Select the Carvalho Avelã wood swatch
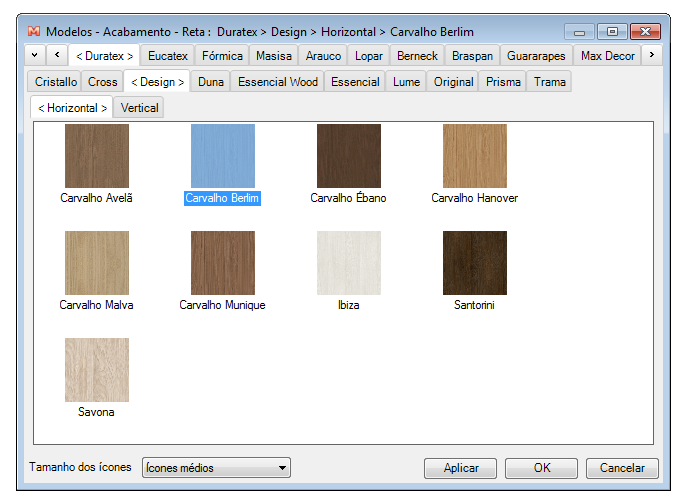697x497 pixels. [x=97, y=156]
